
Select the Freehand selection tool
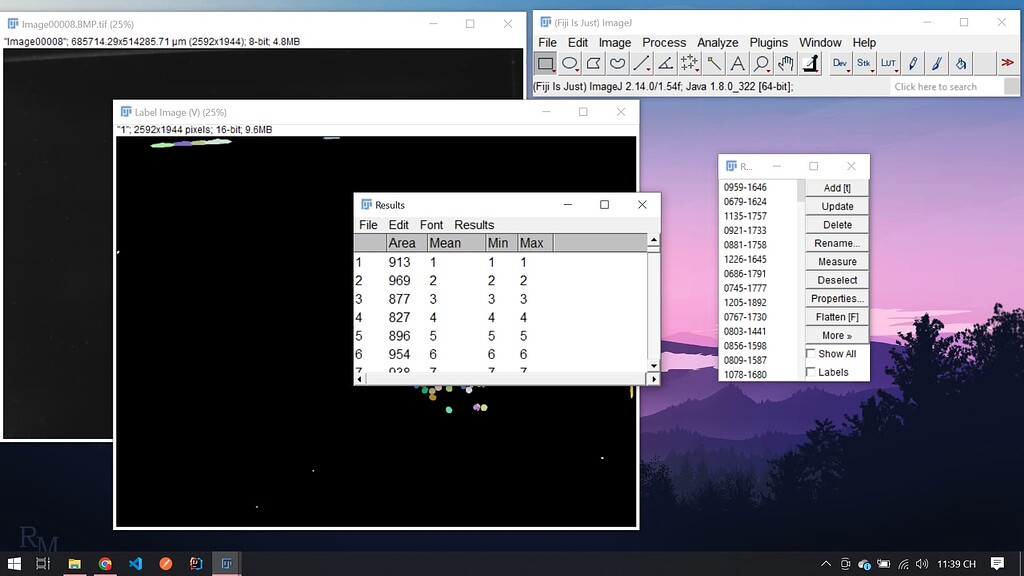619,63
